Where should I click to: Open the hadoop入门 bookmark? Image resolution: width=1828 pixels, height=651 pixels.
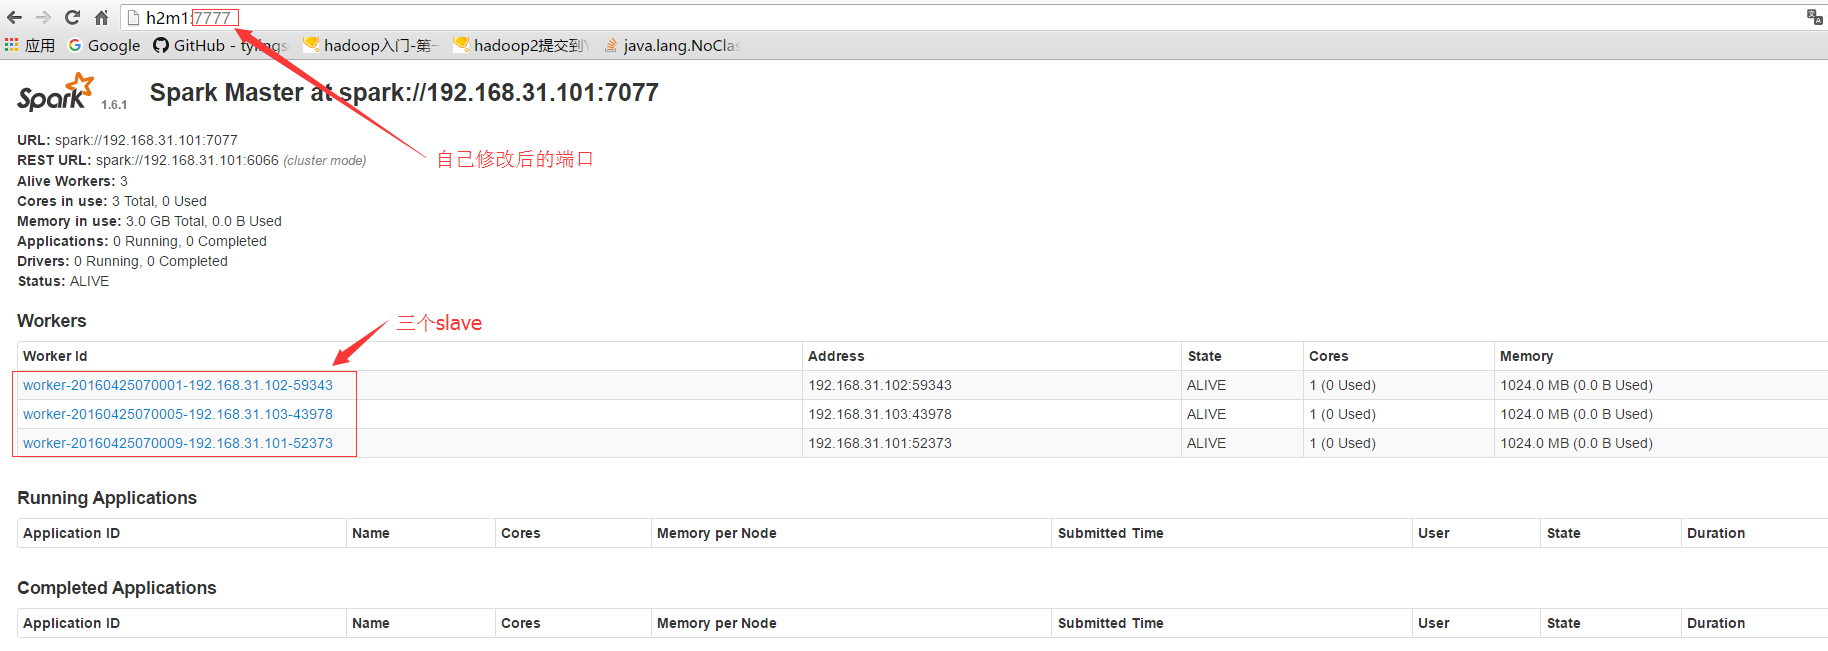pos(370,45)
